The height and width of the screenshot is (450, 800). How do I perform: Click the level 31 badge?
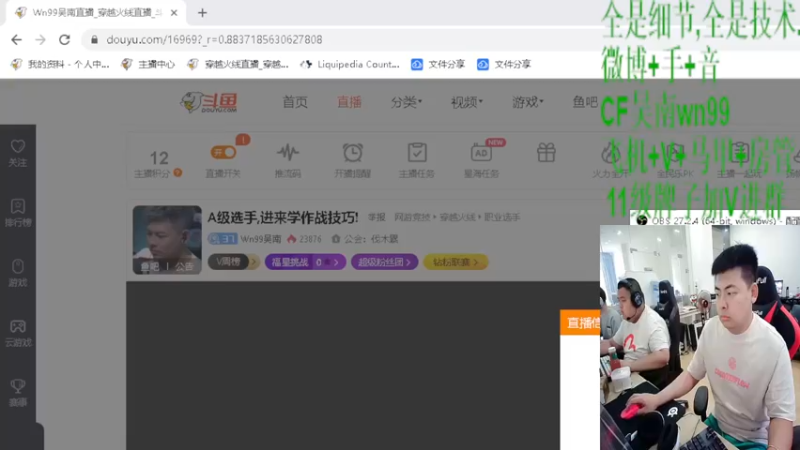tap(222, 239)
